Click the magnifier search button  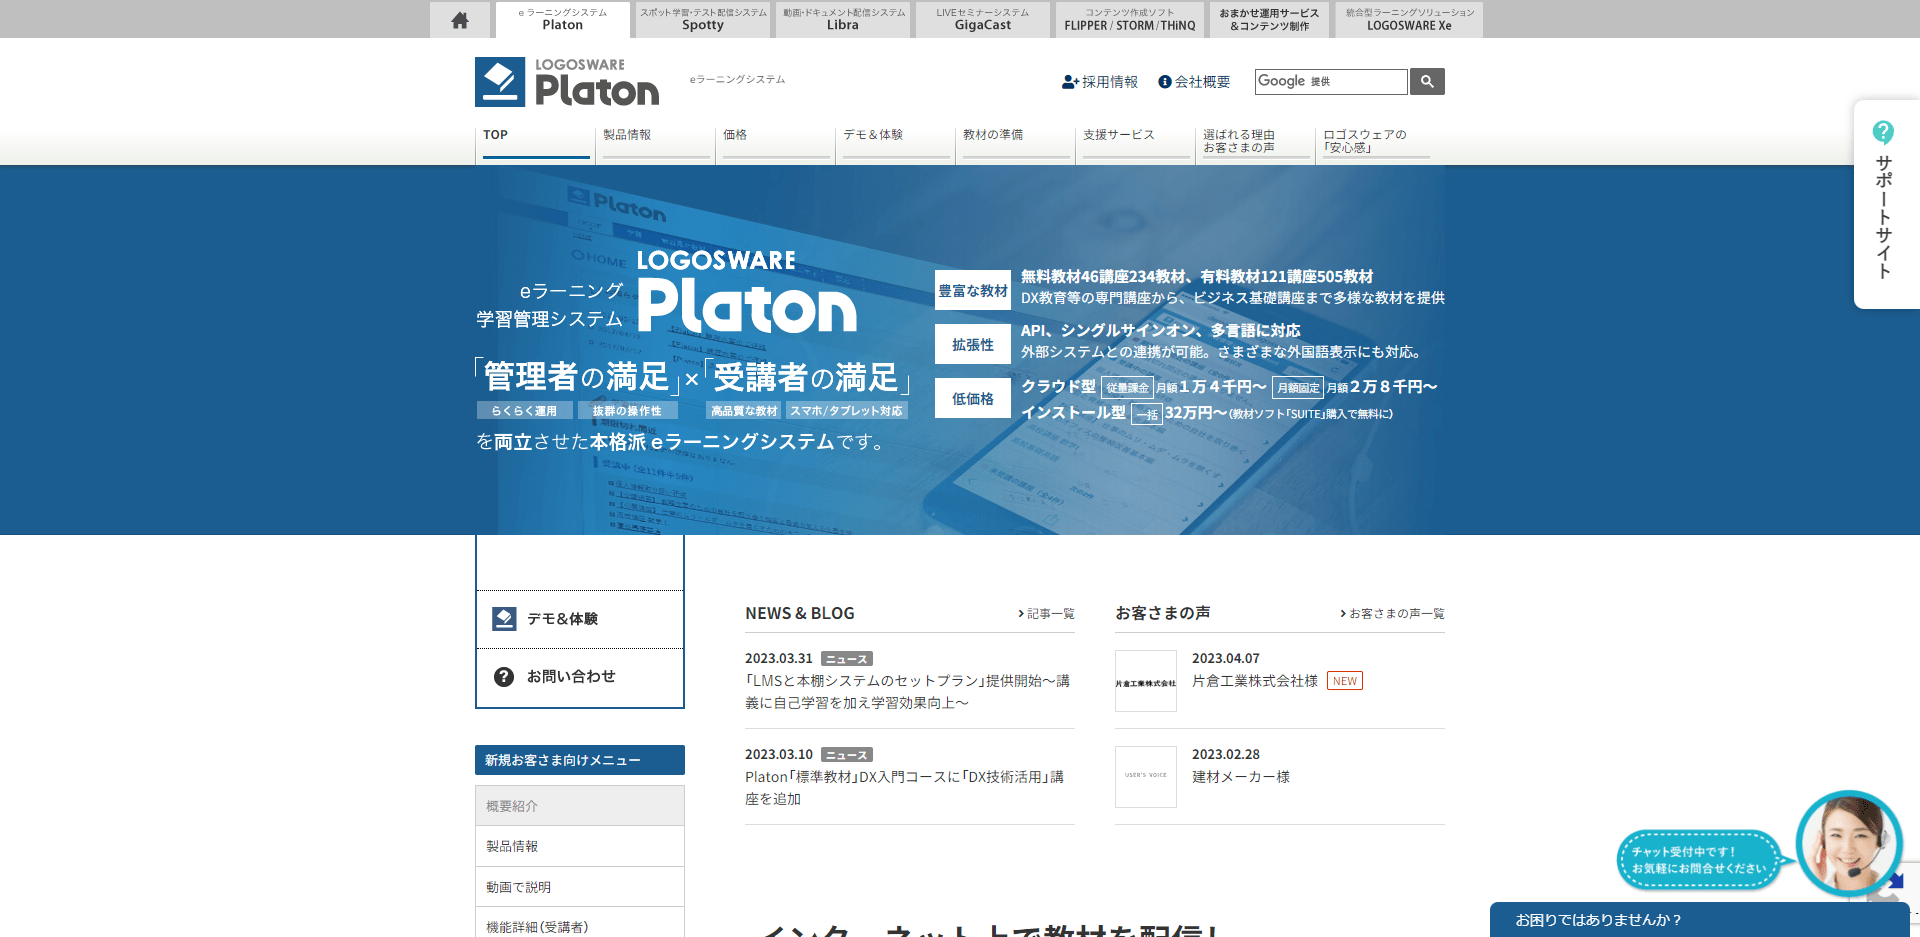(1427, 81)
